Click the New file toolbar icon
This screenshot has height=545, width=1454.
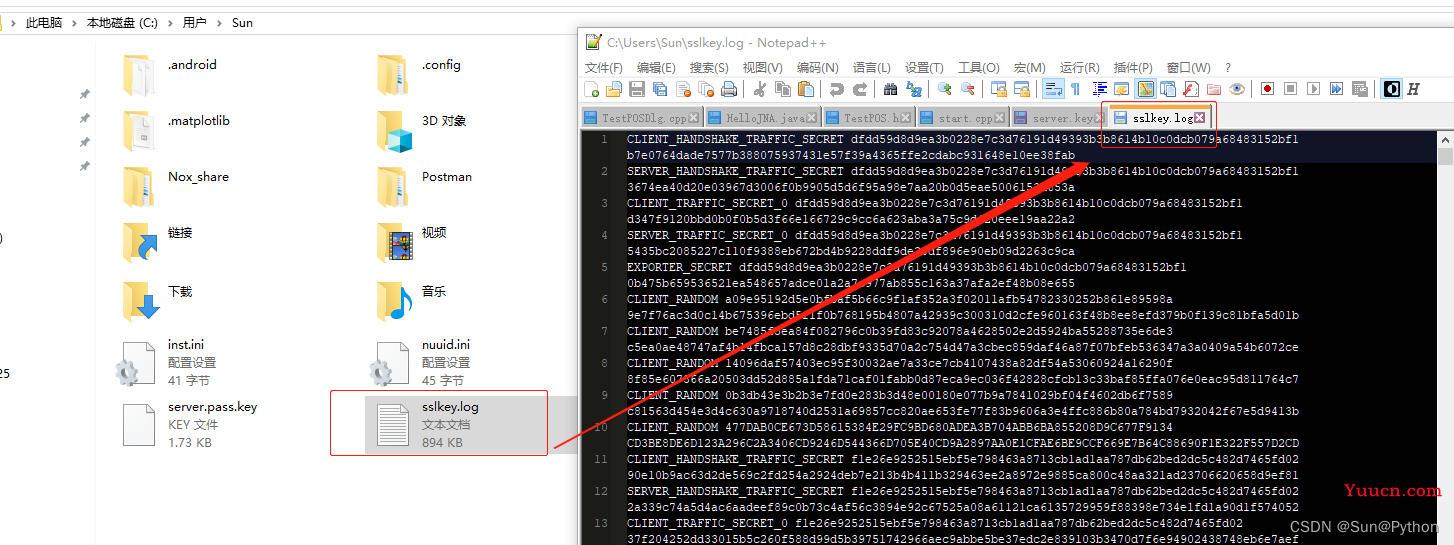[x=592, y=89]
